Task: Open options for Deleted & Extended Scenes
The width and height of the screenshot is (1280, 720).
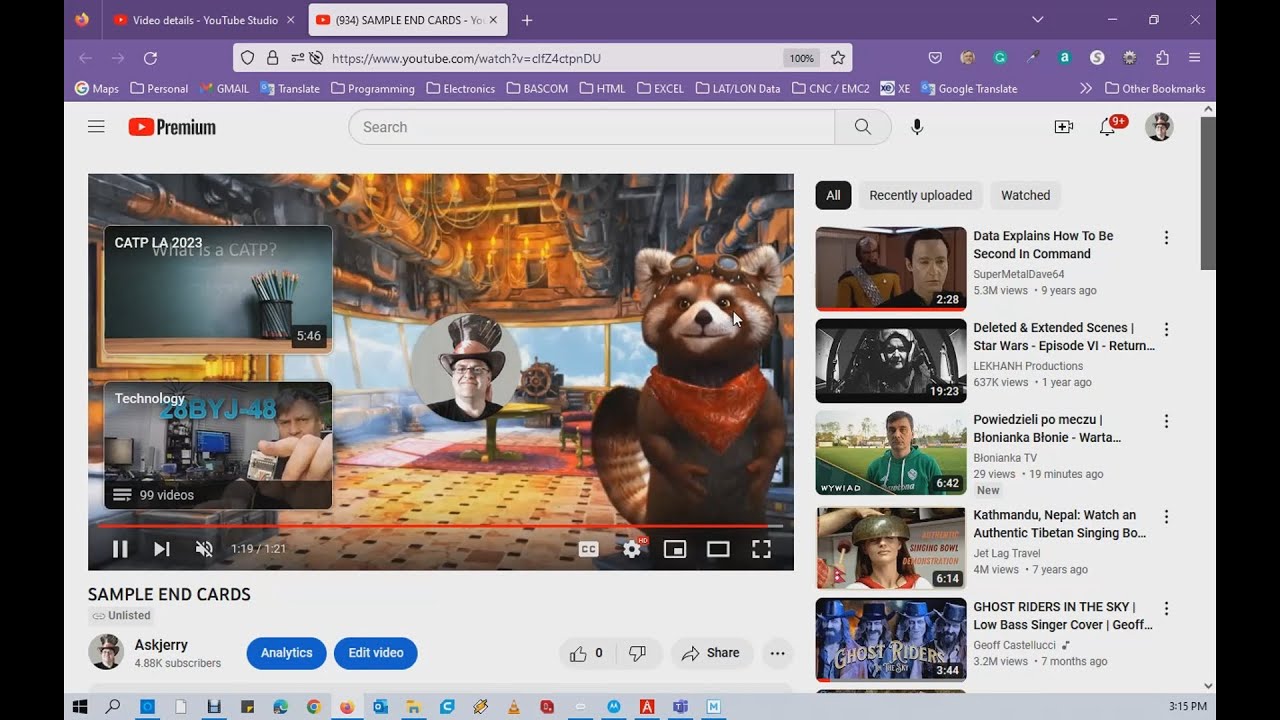Action: [x=1166, y=330]
